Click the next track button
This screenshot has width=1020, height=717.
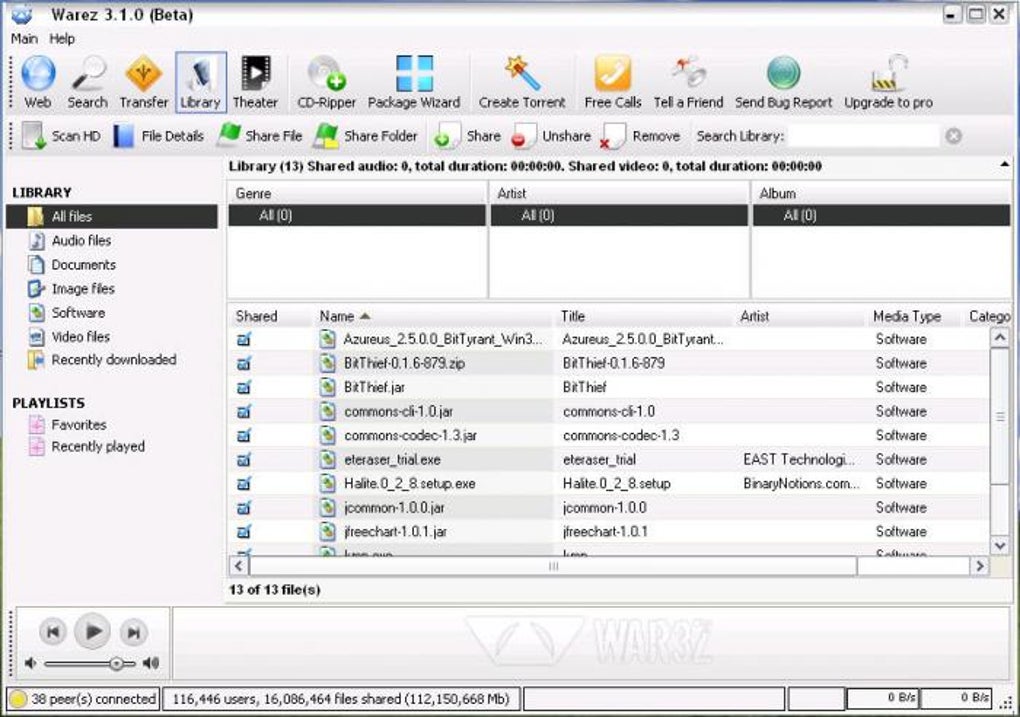click(133, 632)
